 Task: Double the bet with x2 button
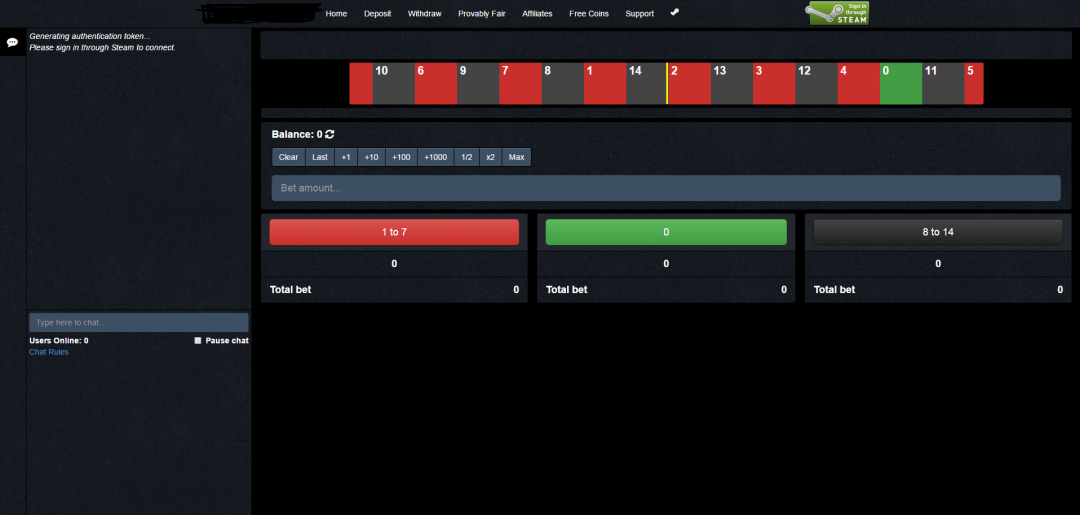coord(490,157)
